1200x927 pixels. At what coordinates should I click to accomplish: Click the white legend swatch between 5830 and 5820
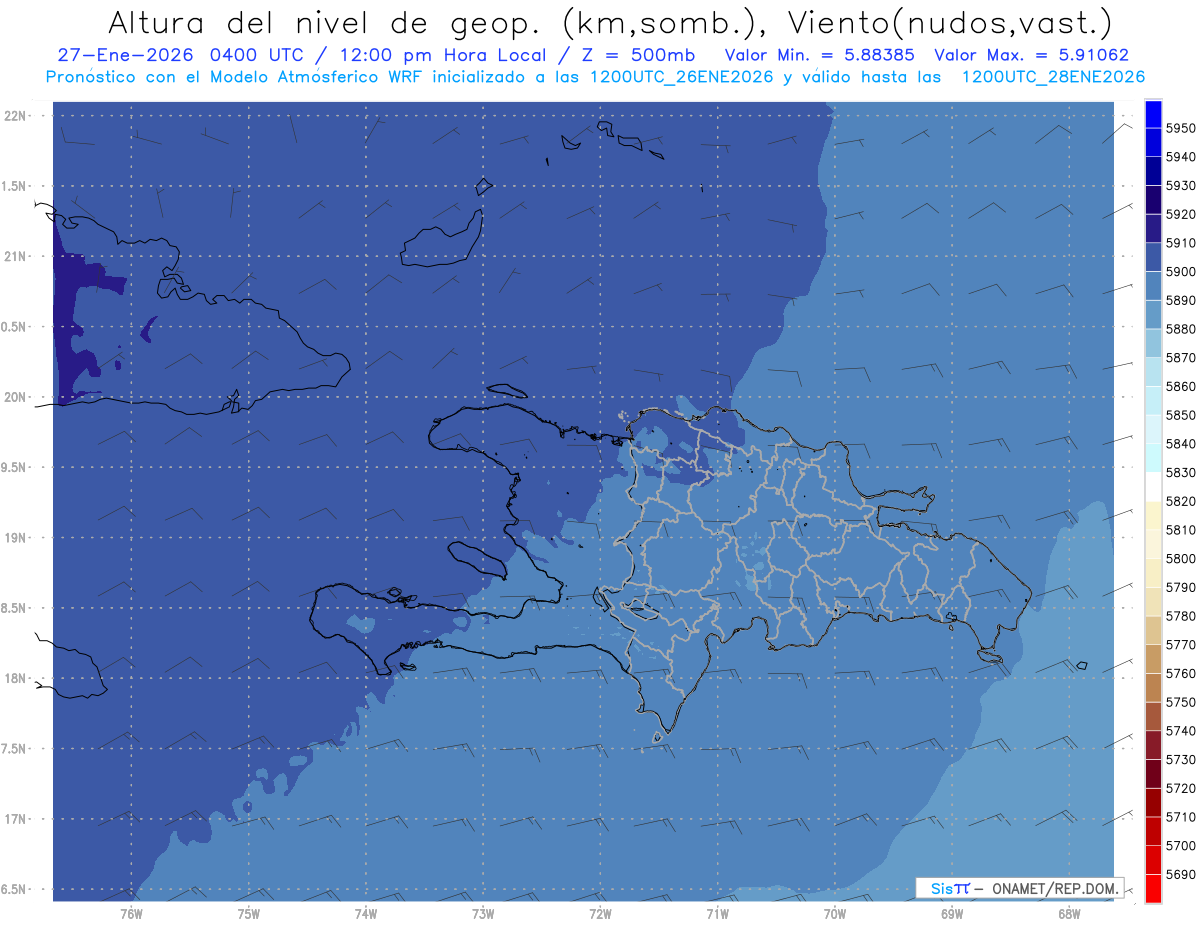(x=1152, y=487)
